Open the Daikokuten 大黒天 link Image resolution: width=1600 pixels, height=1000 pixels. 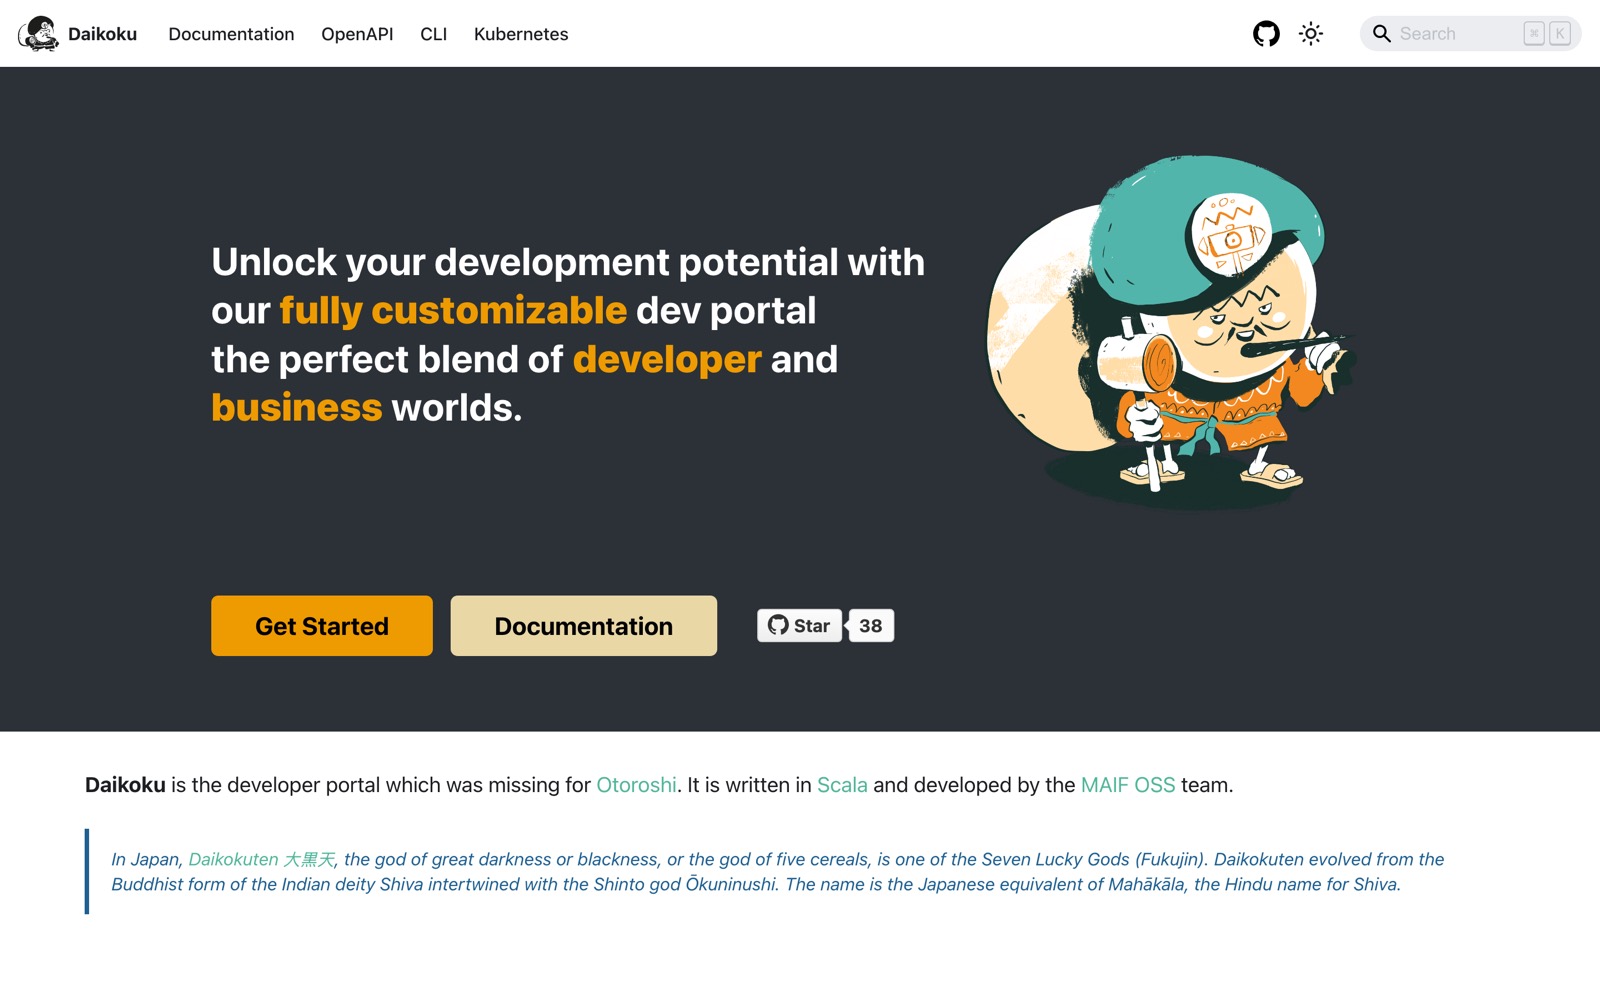click(261, 859)
